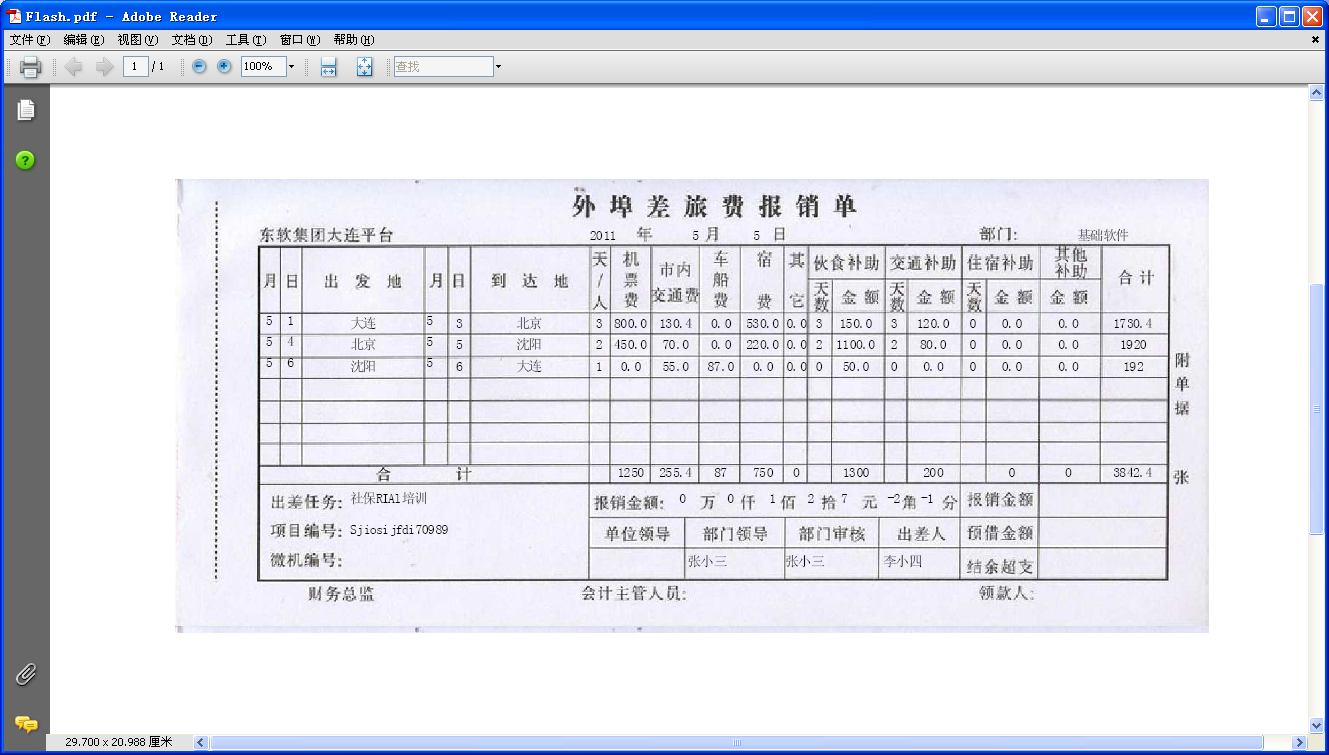Click the title 外埠差旅费报销单

pyautogui.click(x=714, y=206)
